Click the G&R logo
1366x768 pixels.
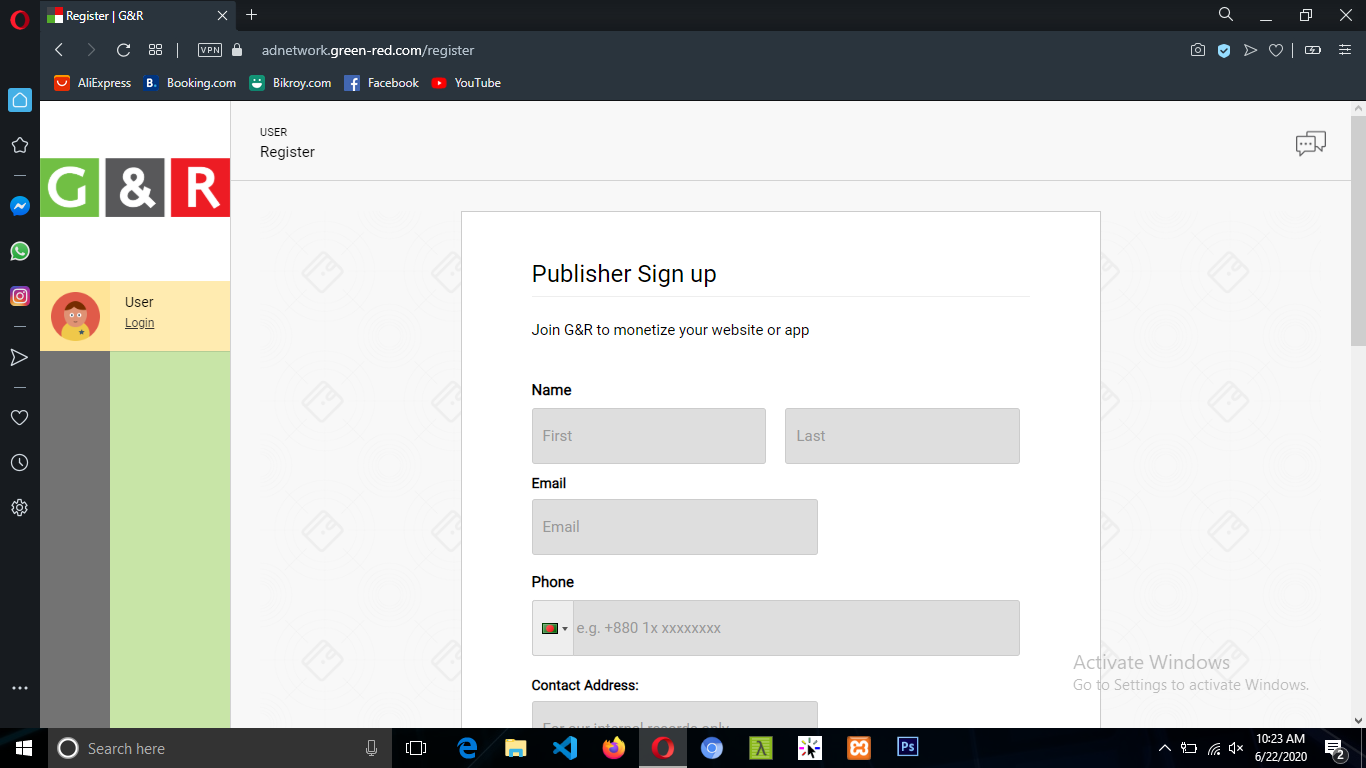pyautogui.click(x=135, y=187)
